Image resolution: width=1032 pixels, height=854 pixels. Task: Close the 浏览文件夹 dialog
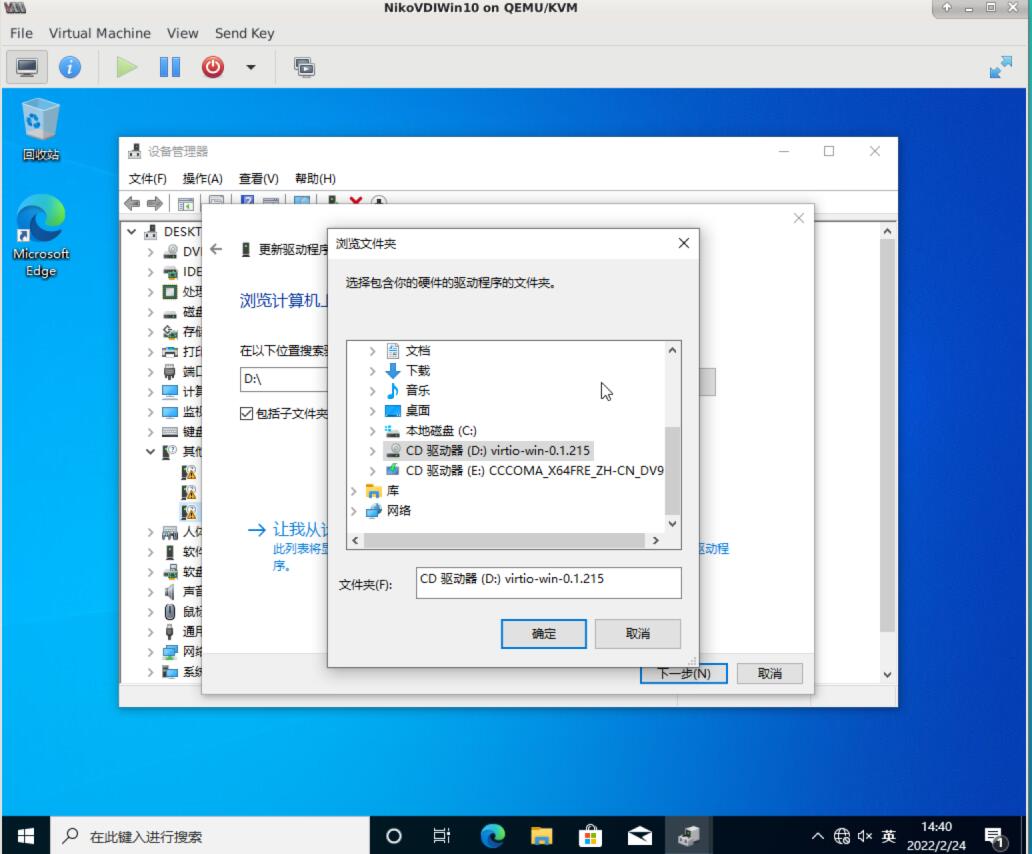click(x=684, y=243)
